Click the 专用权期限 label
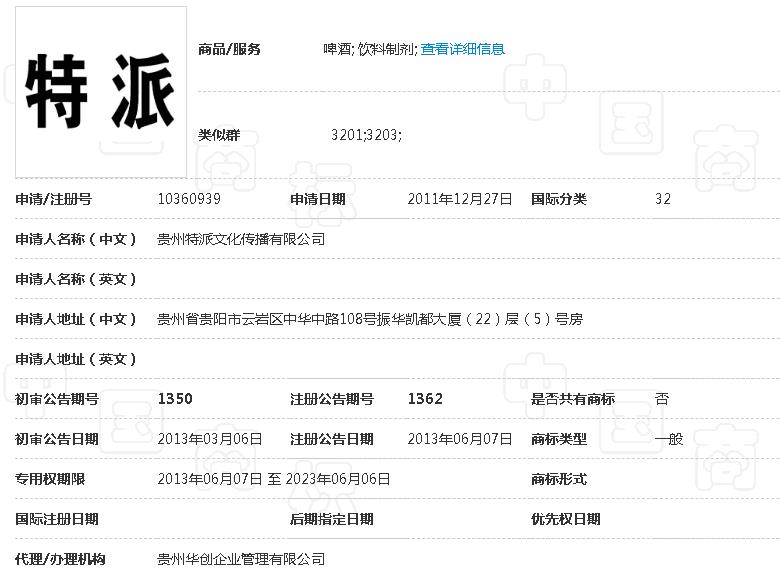Screen dimensions: 781x577 click(x=50, y=479)
